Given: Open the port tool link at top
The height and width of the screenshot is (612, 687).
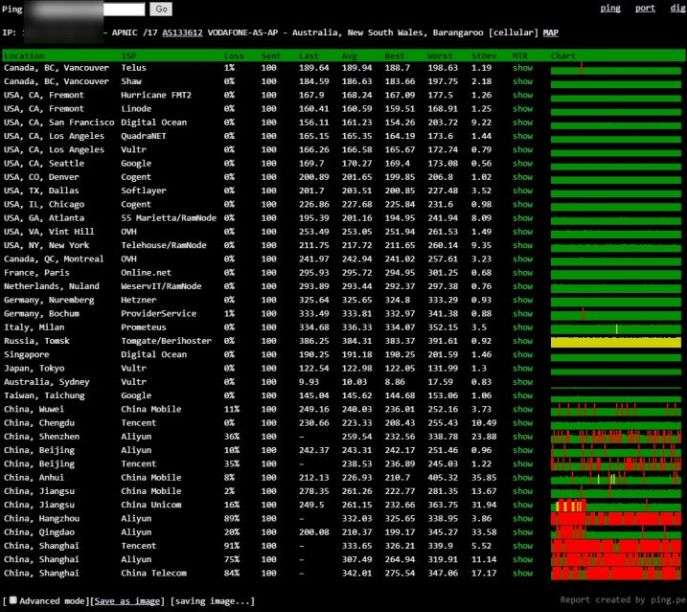Looking at the screenshot, I should pyautogui.click(x=645, y=8).
